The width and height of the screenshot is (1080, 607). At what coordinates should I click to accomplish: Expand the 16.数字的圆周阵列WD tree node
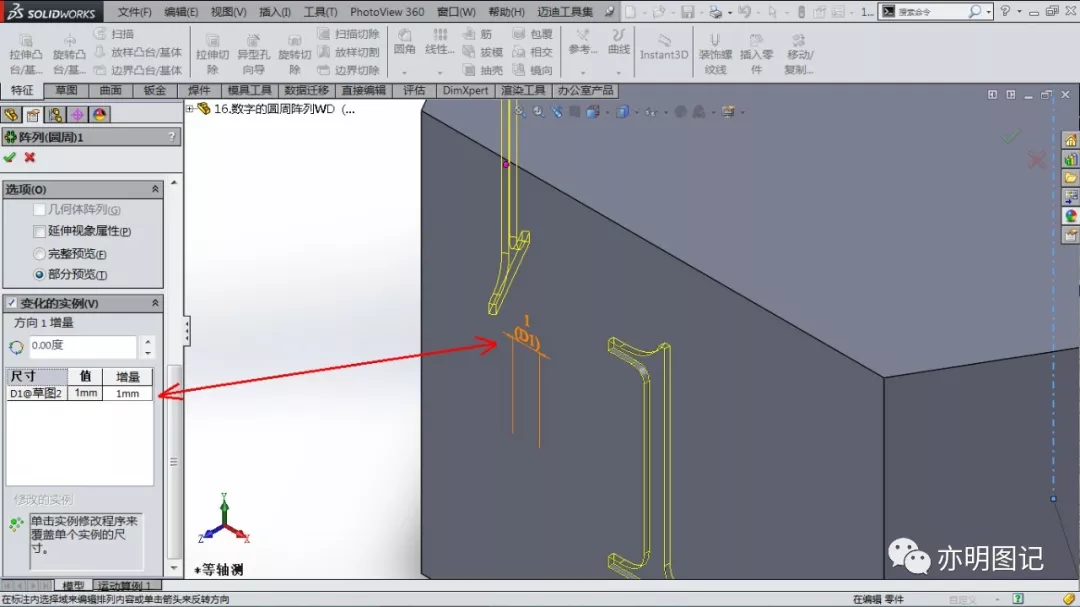tap(189, 109)
